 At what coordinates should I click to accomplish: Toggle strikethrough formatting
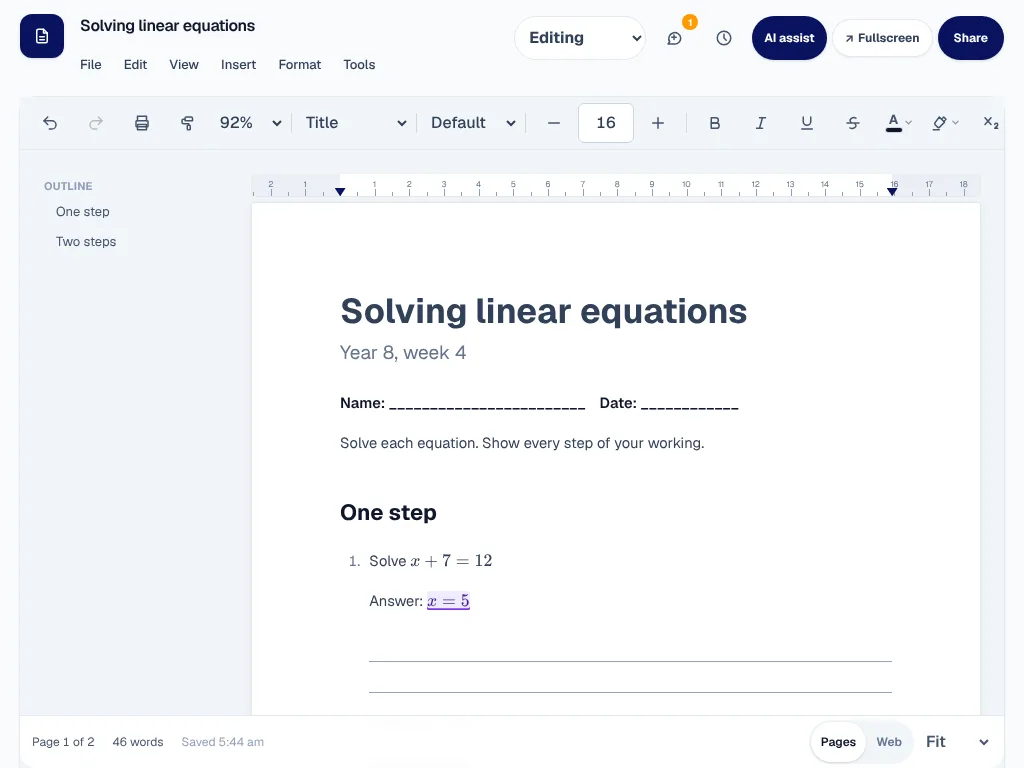point(852,123)
